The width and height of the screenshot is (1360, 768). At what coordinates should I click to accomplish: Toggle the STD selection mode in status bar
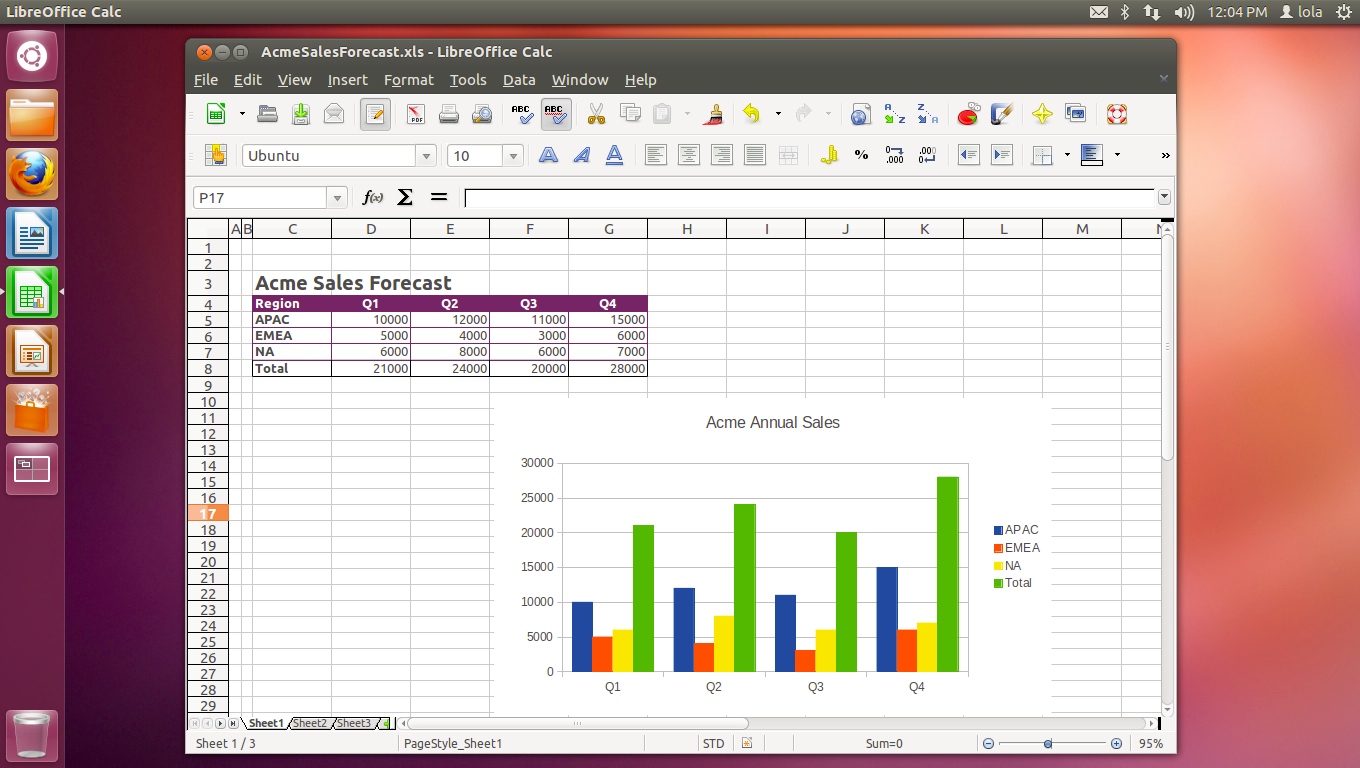coord(713,743)
